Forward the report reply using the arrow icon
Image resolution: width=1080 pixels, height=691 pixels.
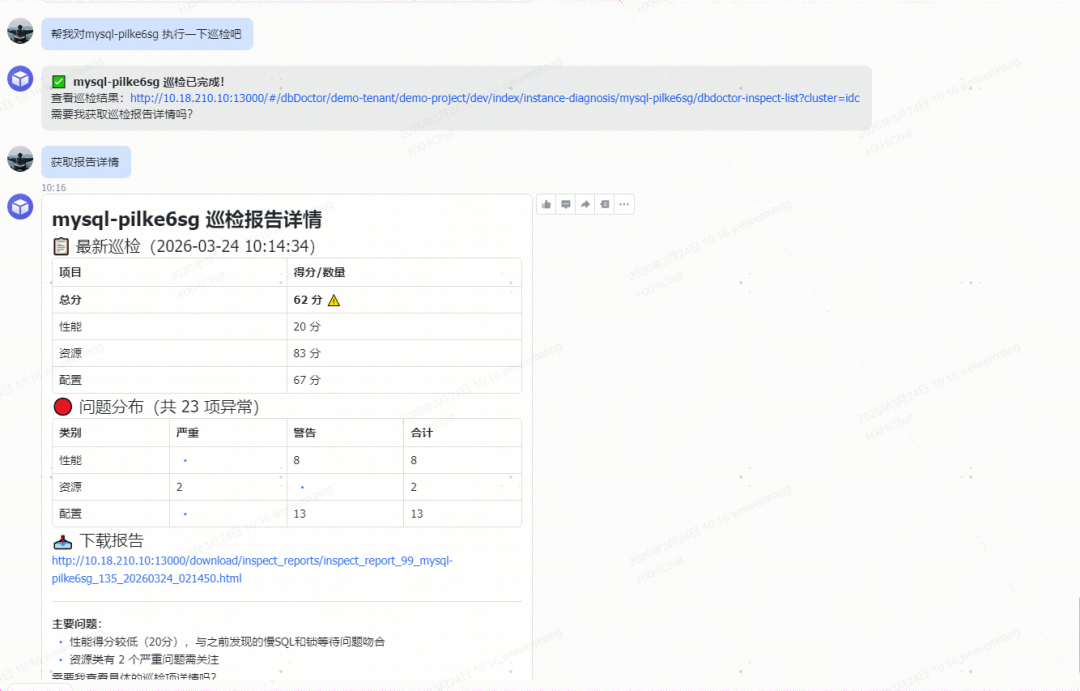coord(585,204)
